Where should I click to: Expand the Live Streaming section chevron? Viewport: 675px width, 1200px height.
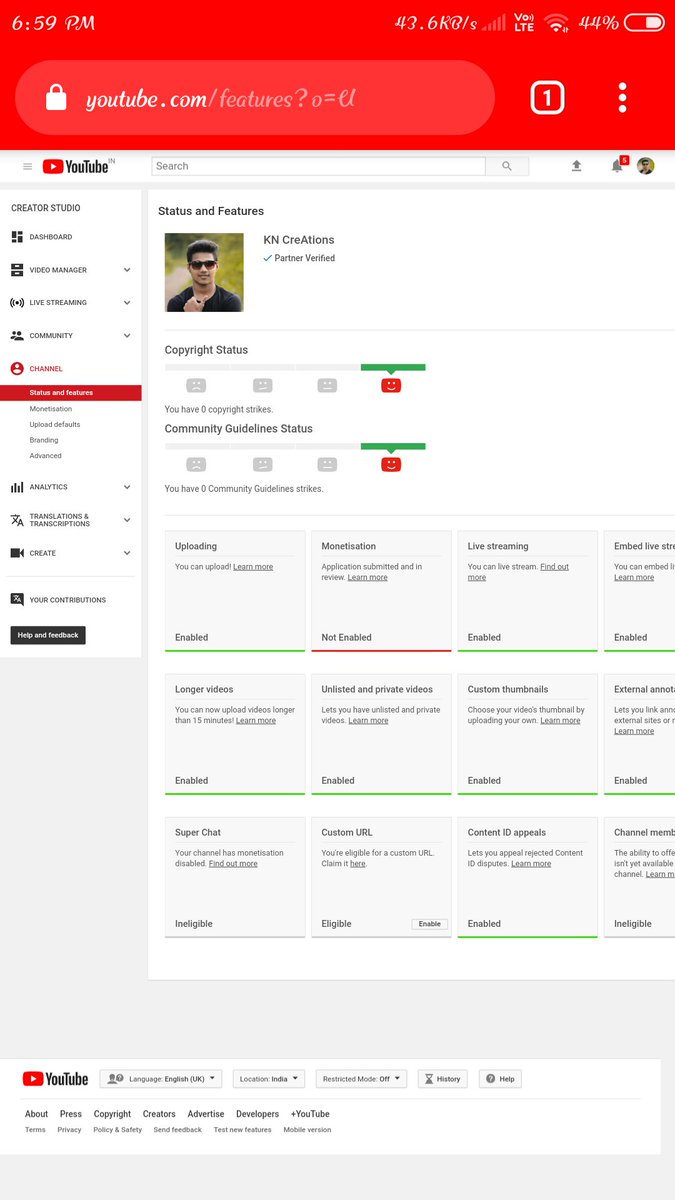(x=127, y=303)
